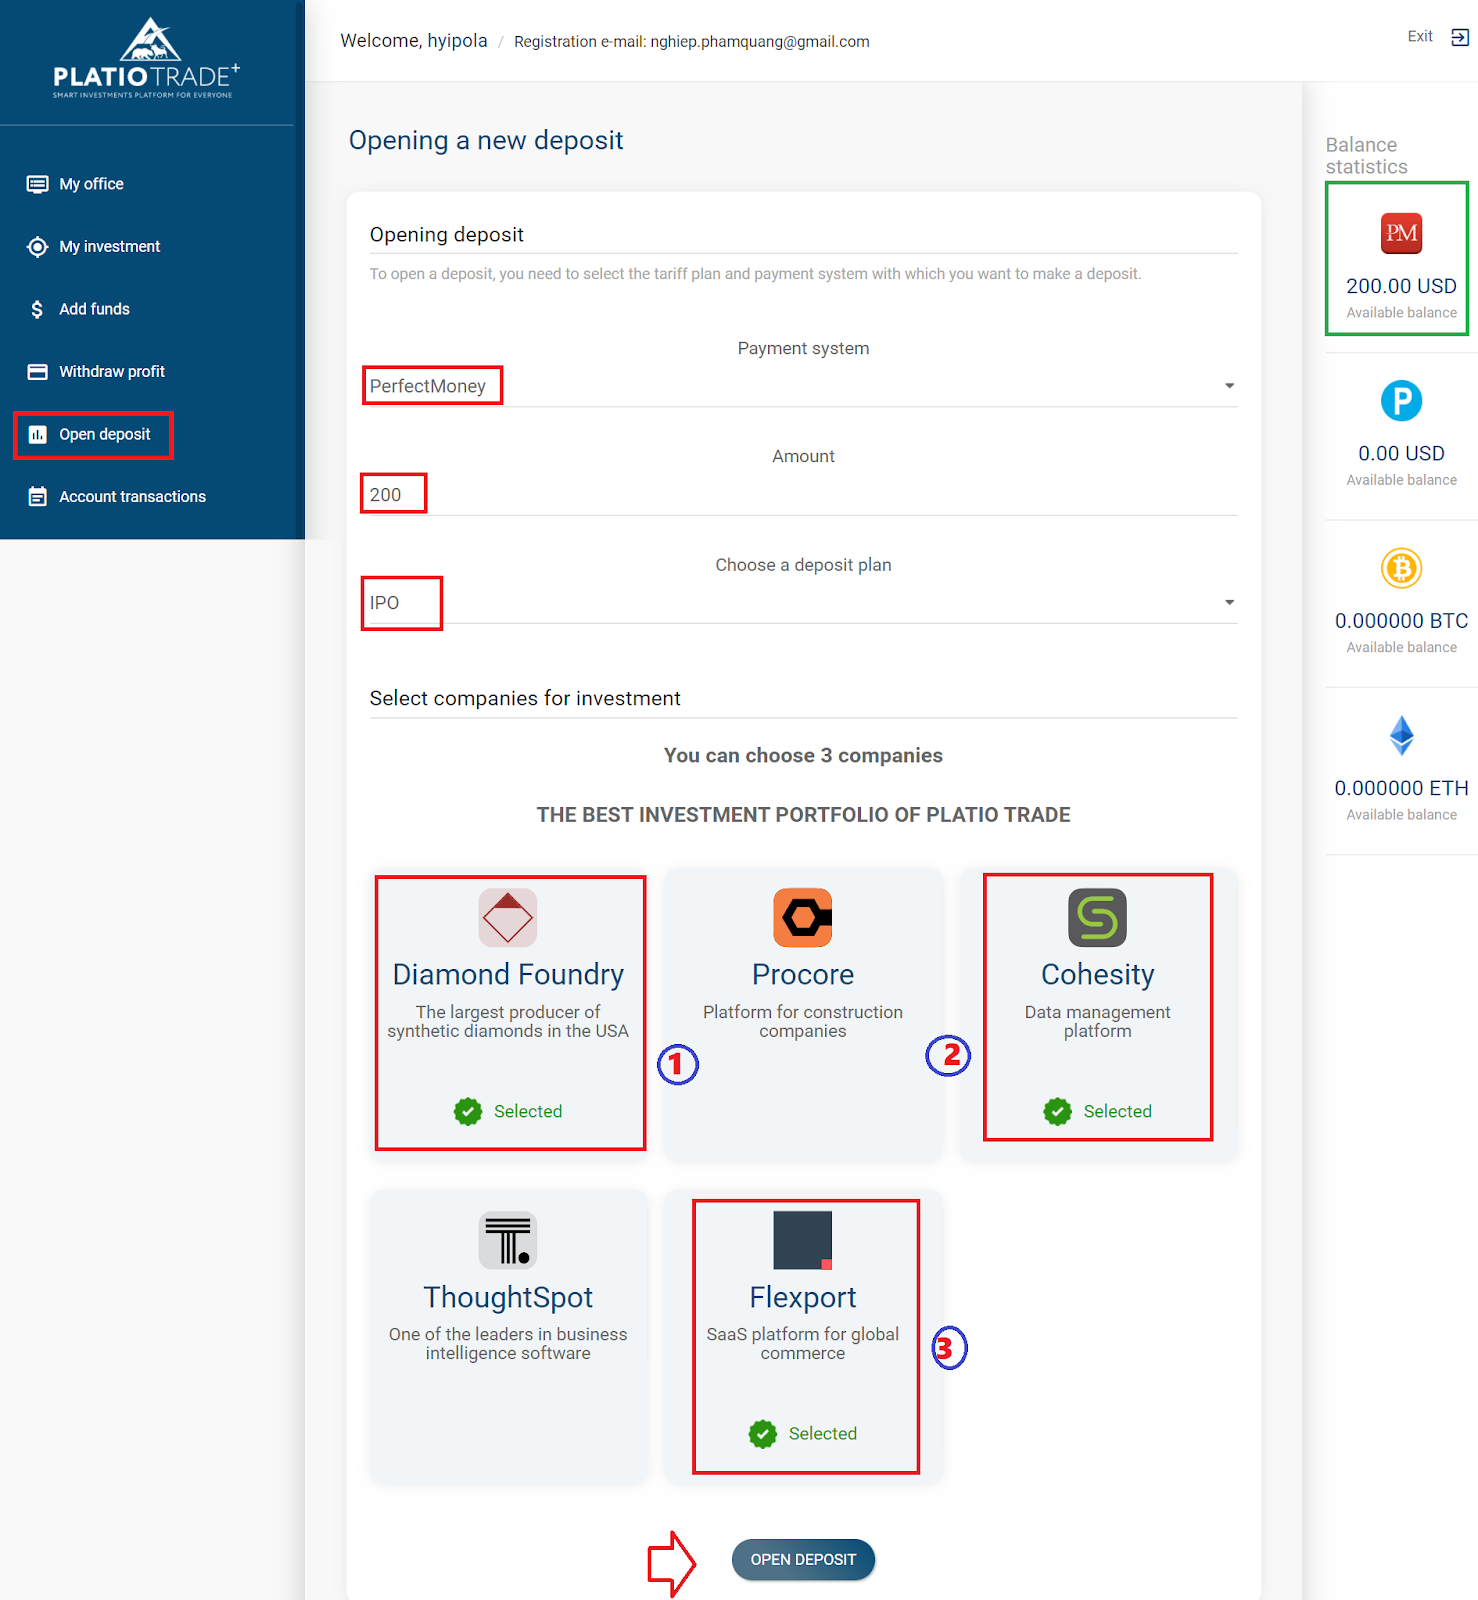This screenshot has height=1600, width=1478.
Task: Click the Procore description text
Action: click(803, 1022)
